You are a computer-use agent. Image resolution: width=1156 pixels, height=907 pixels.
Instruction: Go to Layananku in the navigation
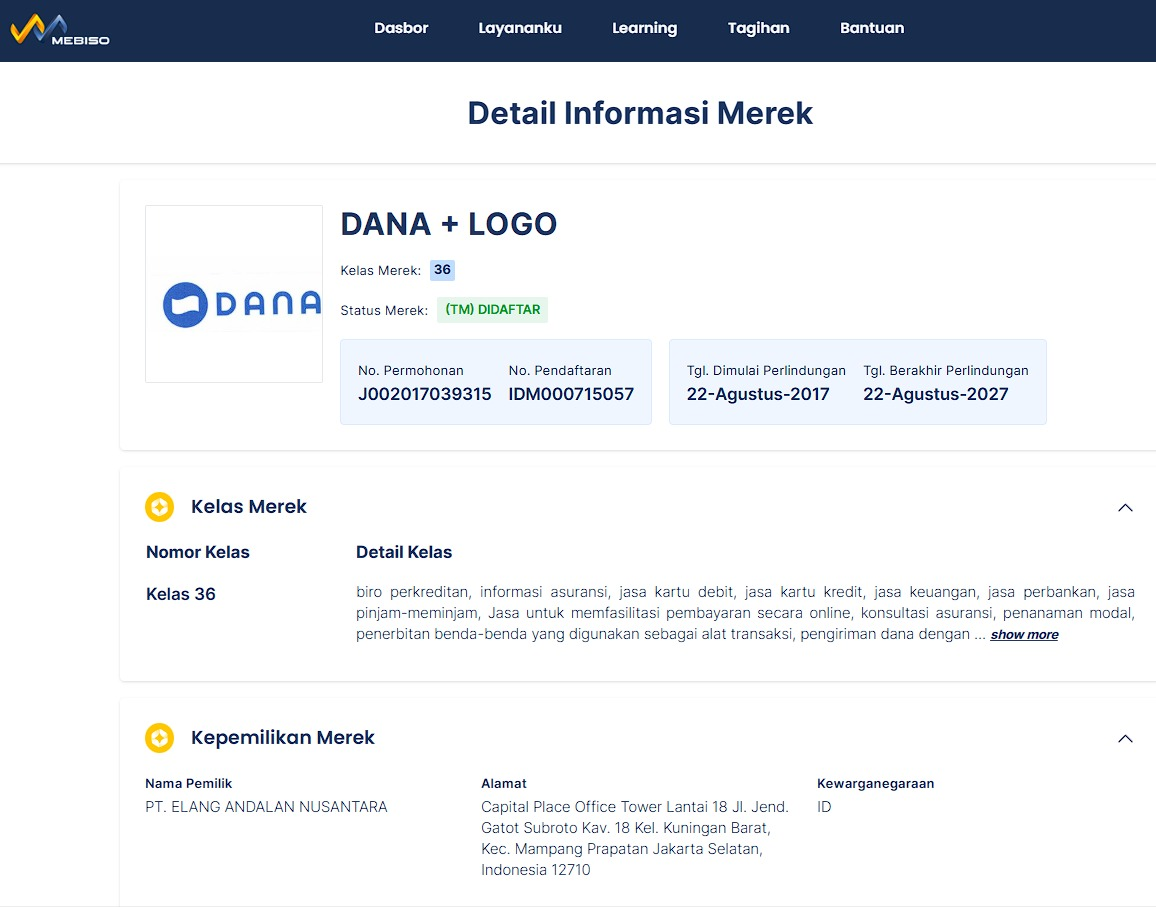pyautogui.click(x=520, y=28)
